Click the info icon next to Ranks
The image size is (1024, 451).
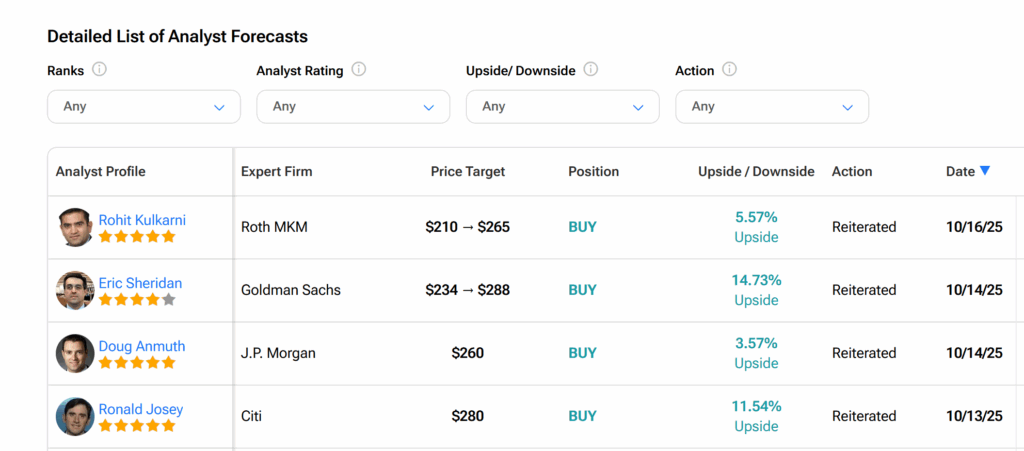99,70
